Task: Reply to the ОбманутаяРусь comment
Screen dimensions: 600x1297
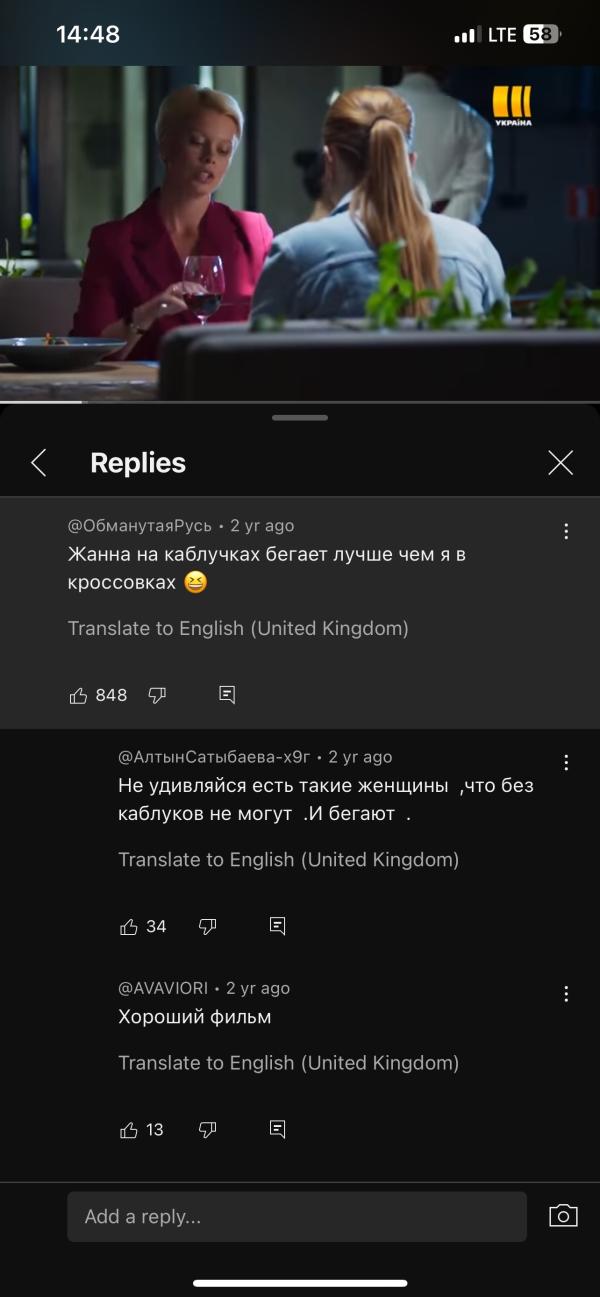Action: (227, 695)
